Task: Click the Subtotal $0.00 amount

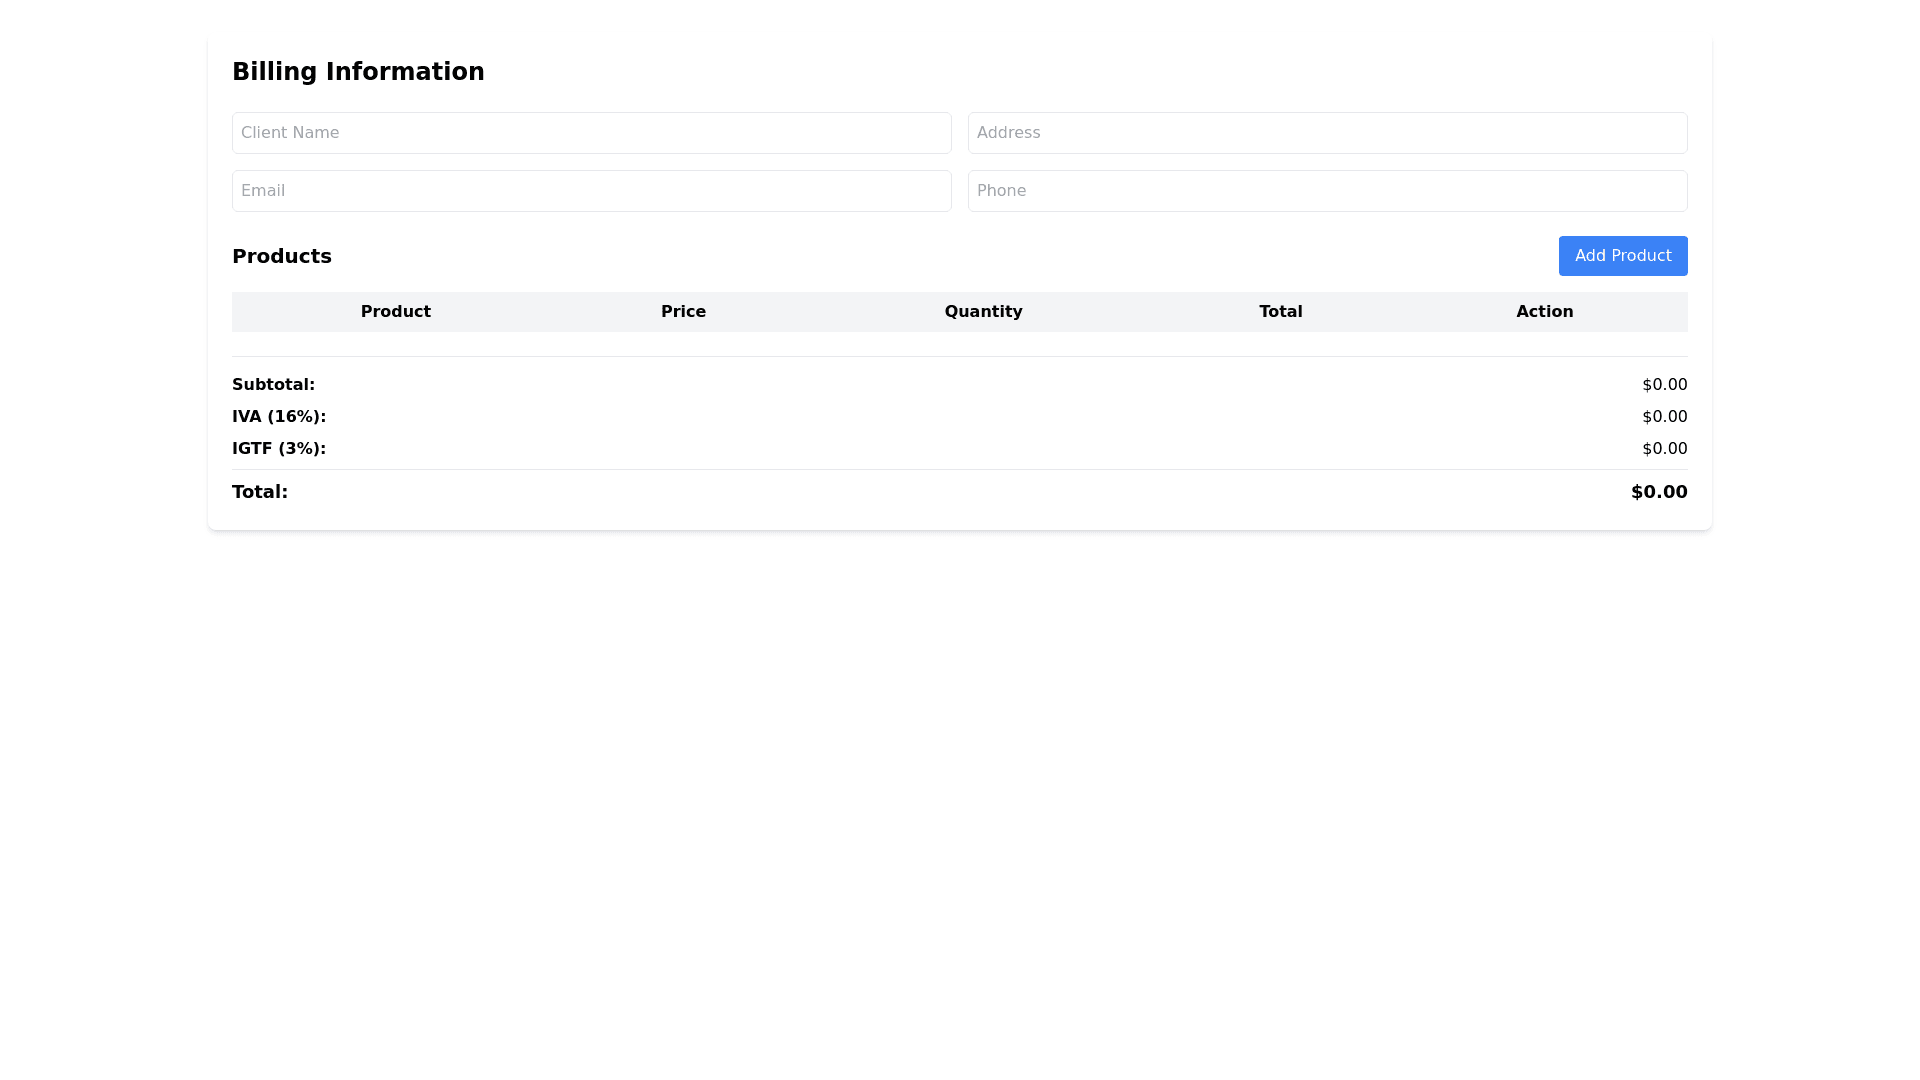Action: (1664, 385)
